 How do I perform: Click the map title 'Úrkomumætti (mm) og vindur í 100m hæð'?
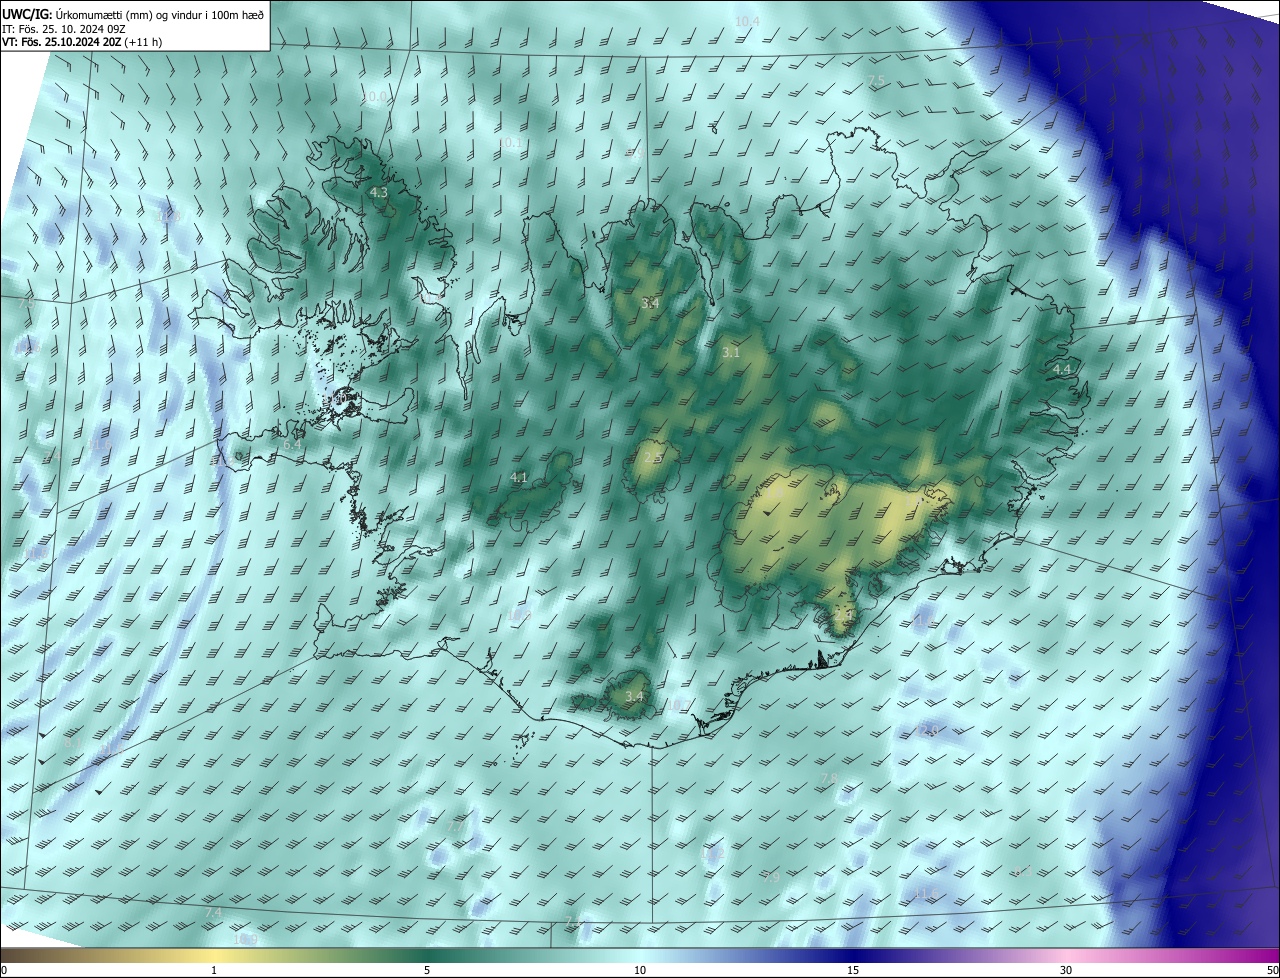160,14
